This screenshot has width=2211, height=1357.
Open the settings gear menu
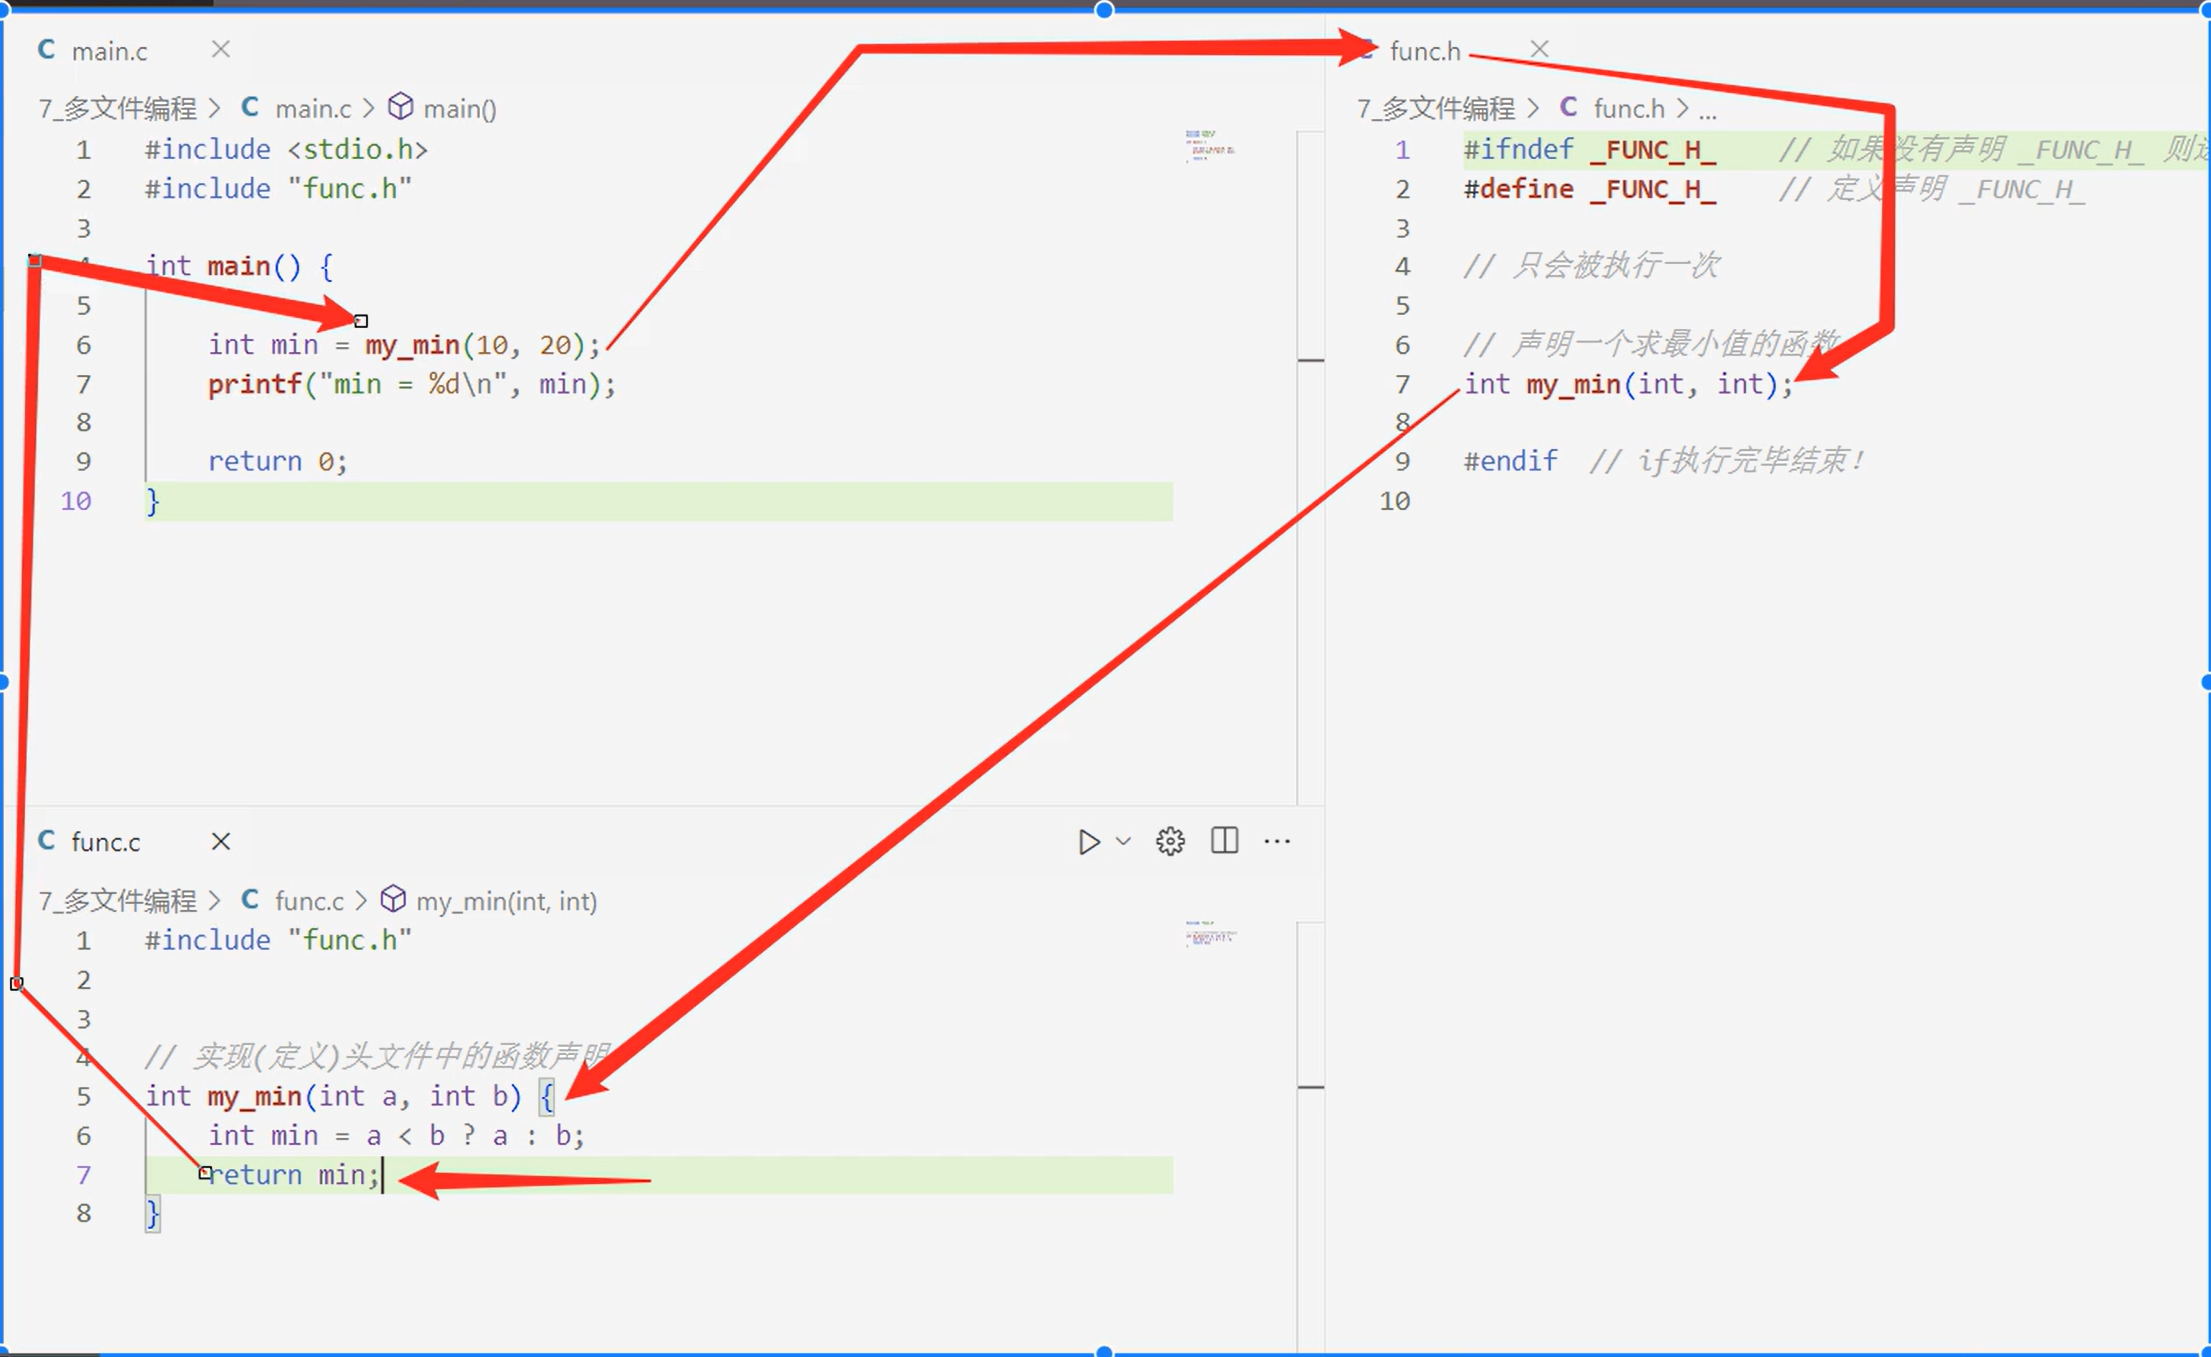[1170, 840]
